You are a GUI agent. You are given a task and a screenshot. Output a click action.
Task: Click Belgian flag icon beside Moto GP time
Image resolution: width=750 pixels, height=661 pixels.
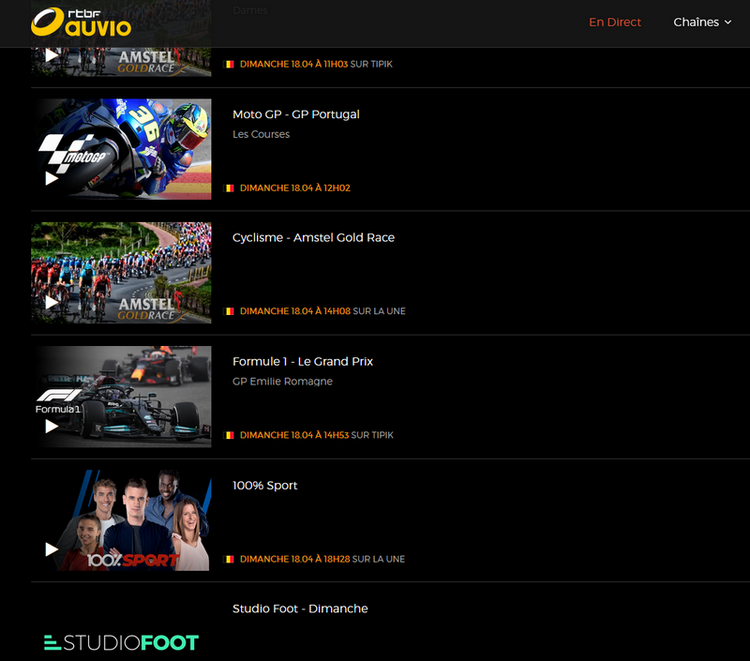click(x=230, y=188)
